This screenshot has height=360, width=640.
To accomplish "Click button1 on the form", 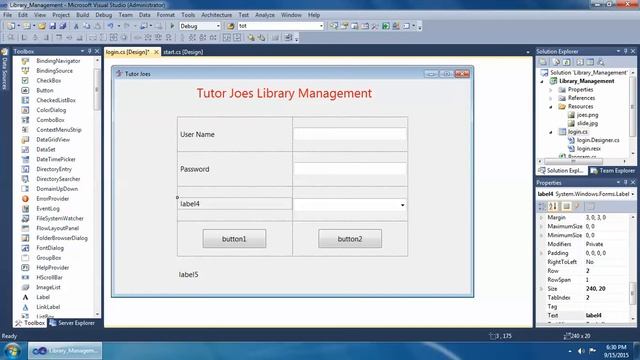I will (234, 239).
